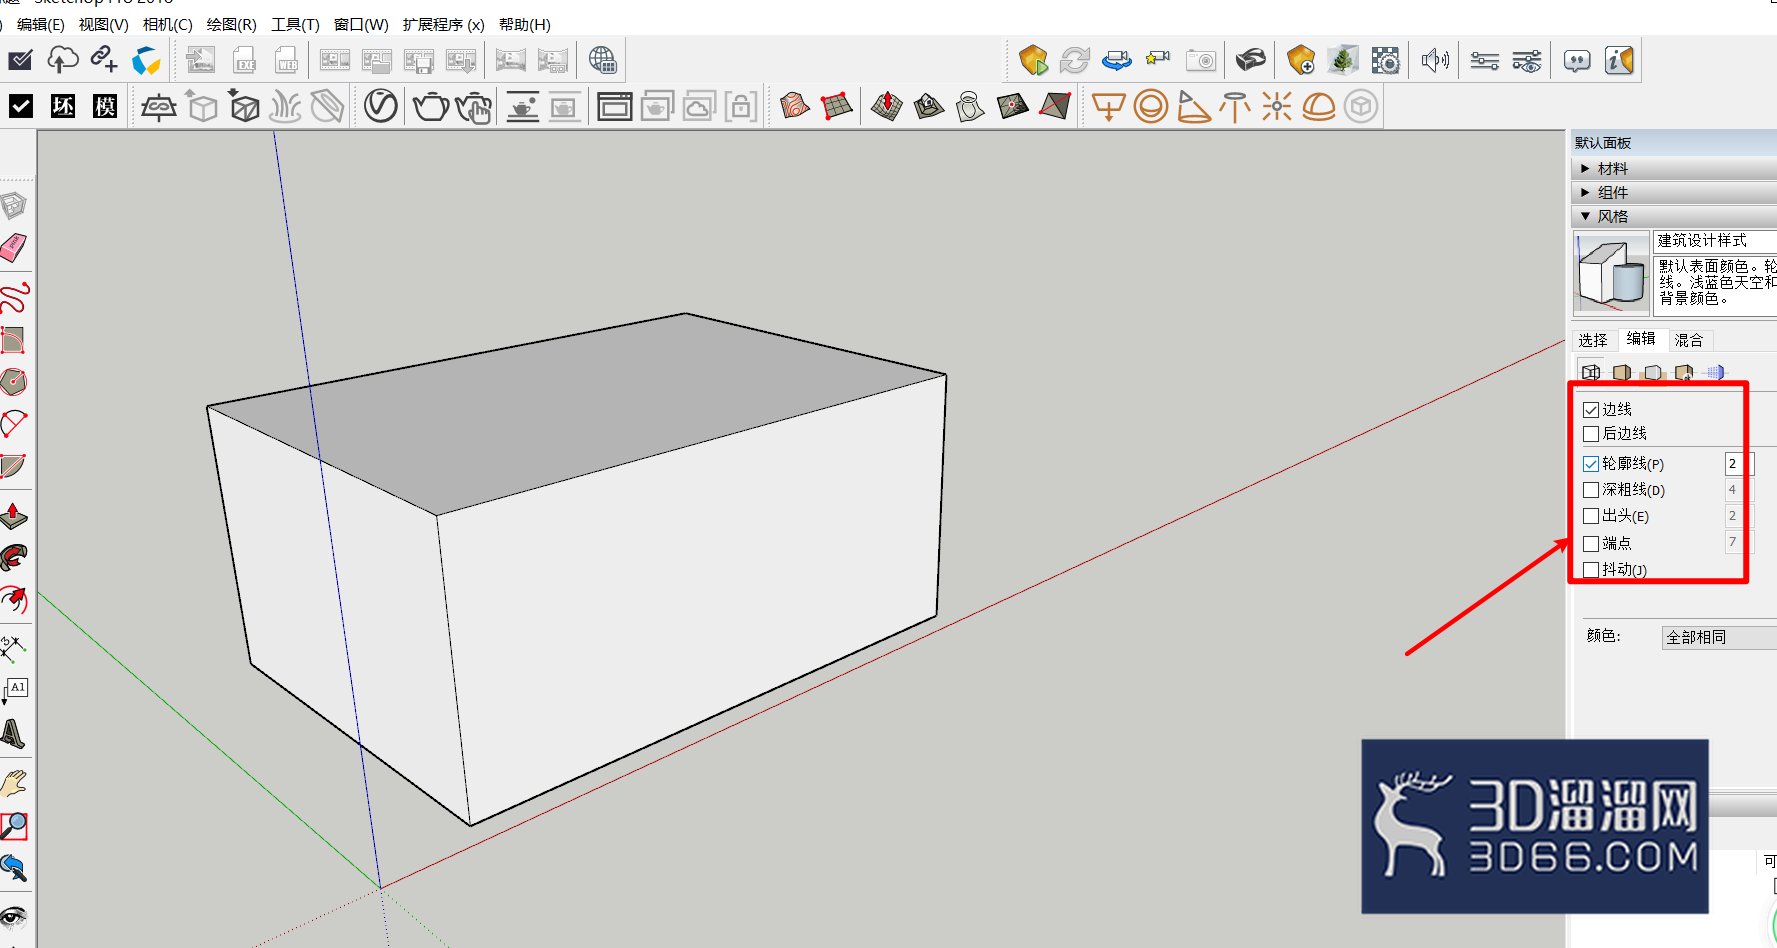Image resolution: width=1777 pixels, height=948 pixels.
Task: Toggle the 轮廓线(P) Profiles checkbox
Action: pyautogui.click(x=1591, y=464)
